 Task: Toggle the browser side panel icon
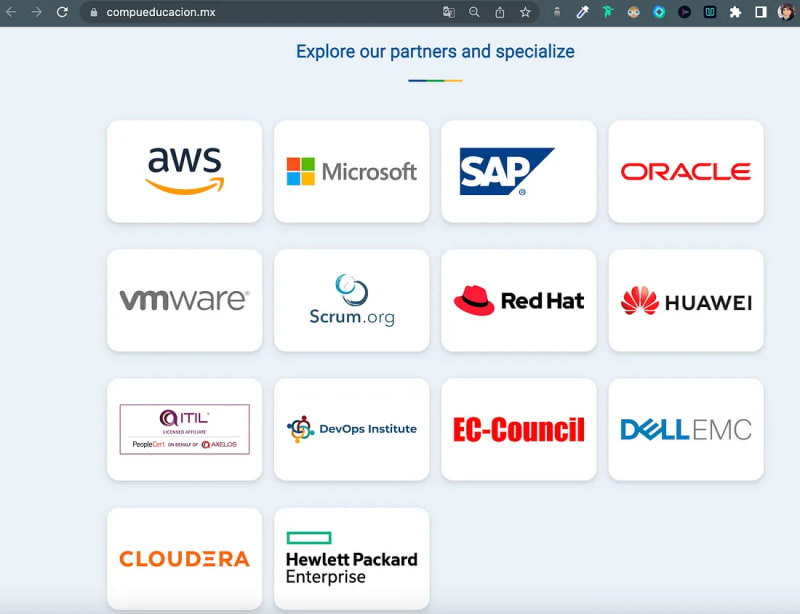(761, 12)
